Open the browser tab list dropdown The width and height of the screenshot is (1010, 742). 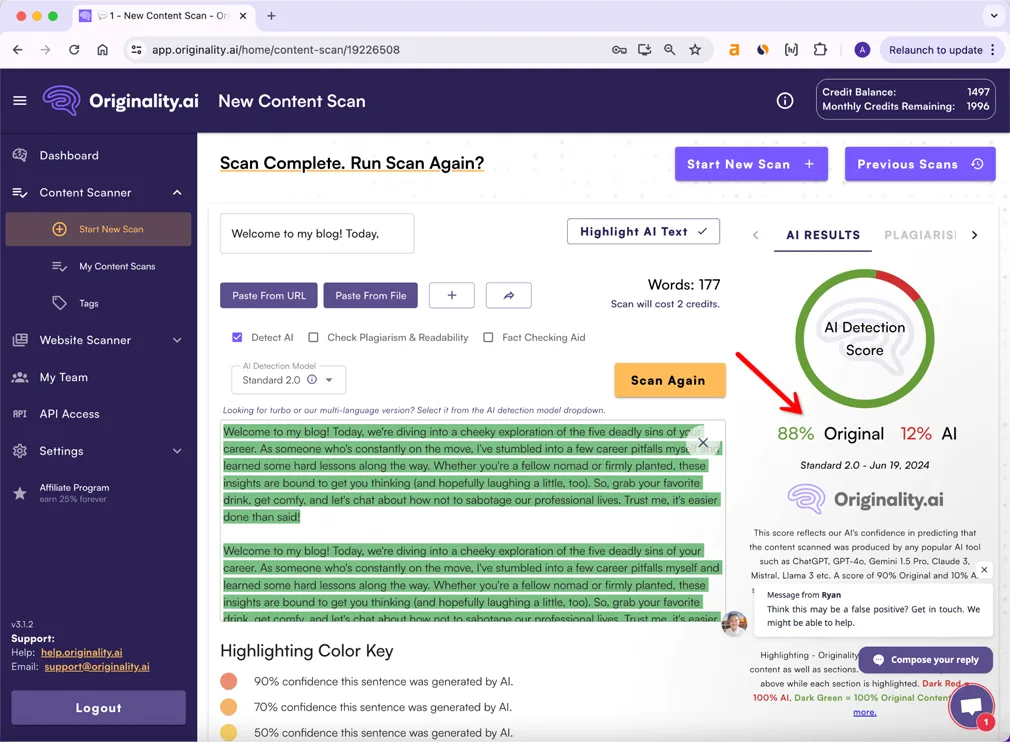994,15
